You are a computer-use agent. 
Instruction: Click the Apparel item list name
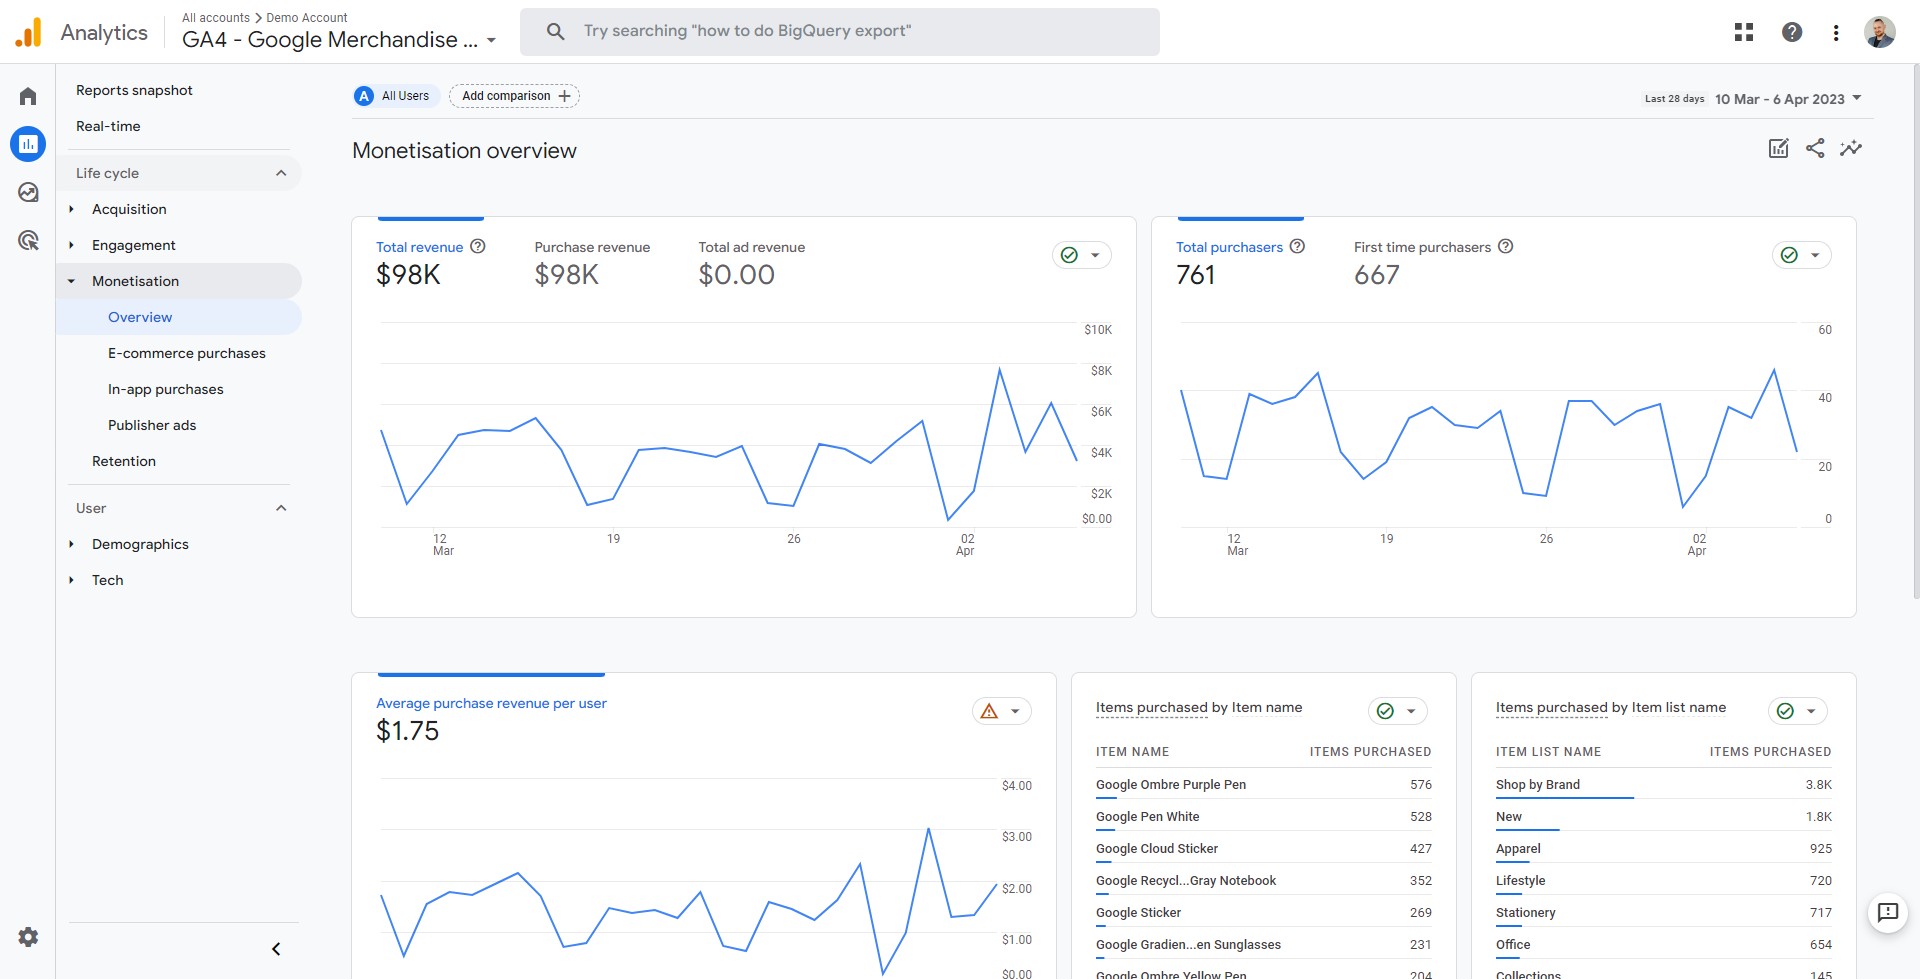[1518, 849]
